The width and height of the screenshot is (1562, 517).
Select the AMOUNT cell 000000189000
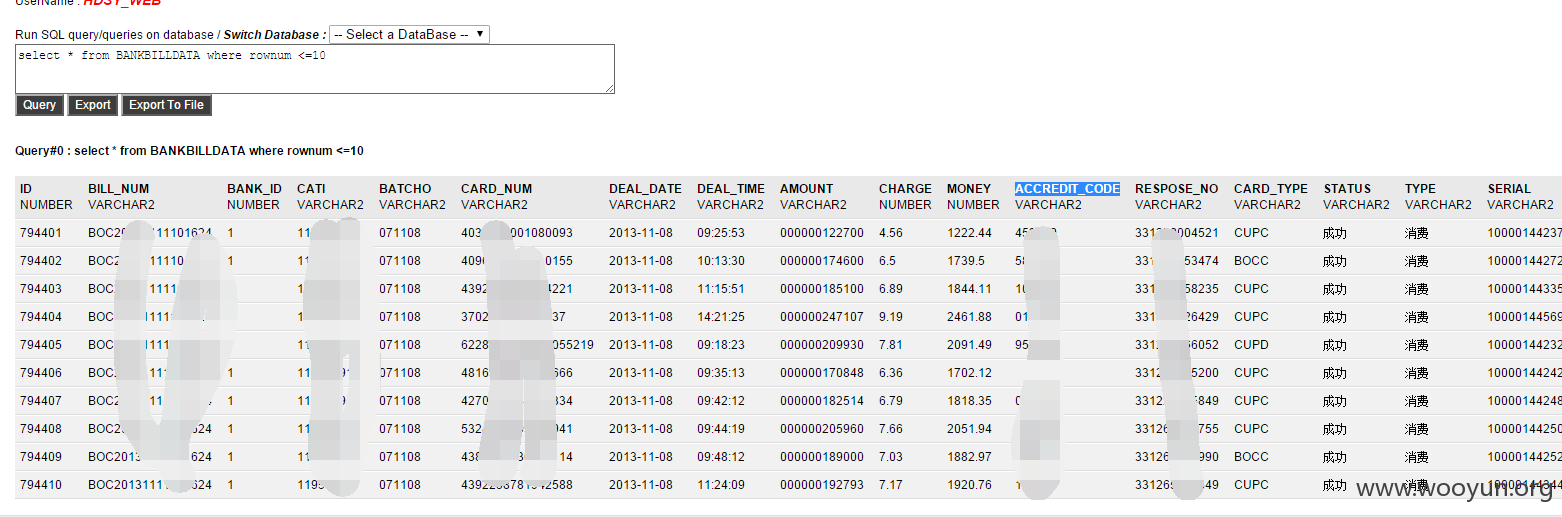pyautogui.click(x=821, y=457)
